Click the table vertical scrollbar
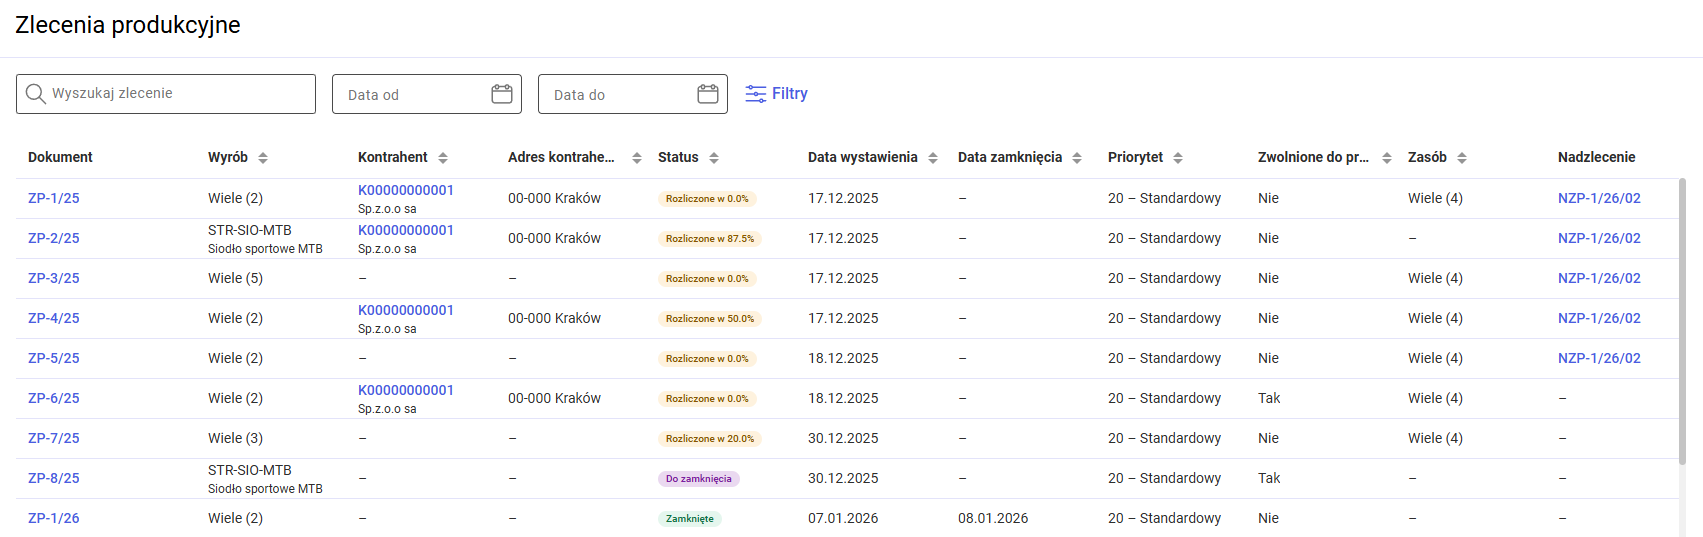 (x=1683, y=320)
